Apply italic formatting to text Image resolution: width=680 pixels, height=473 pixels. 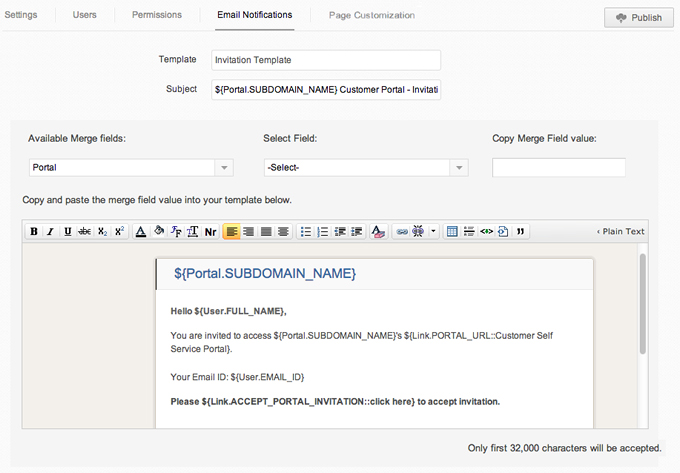click(x=50, y=231)
